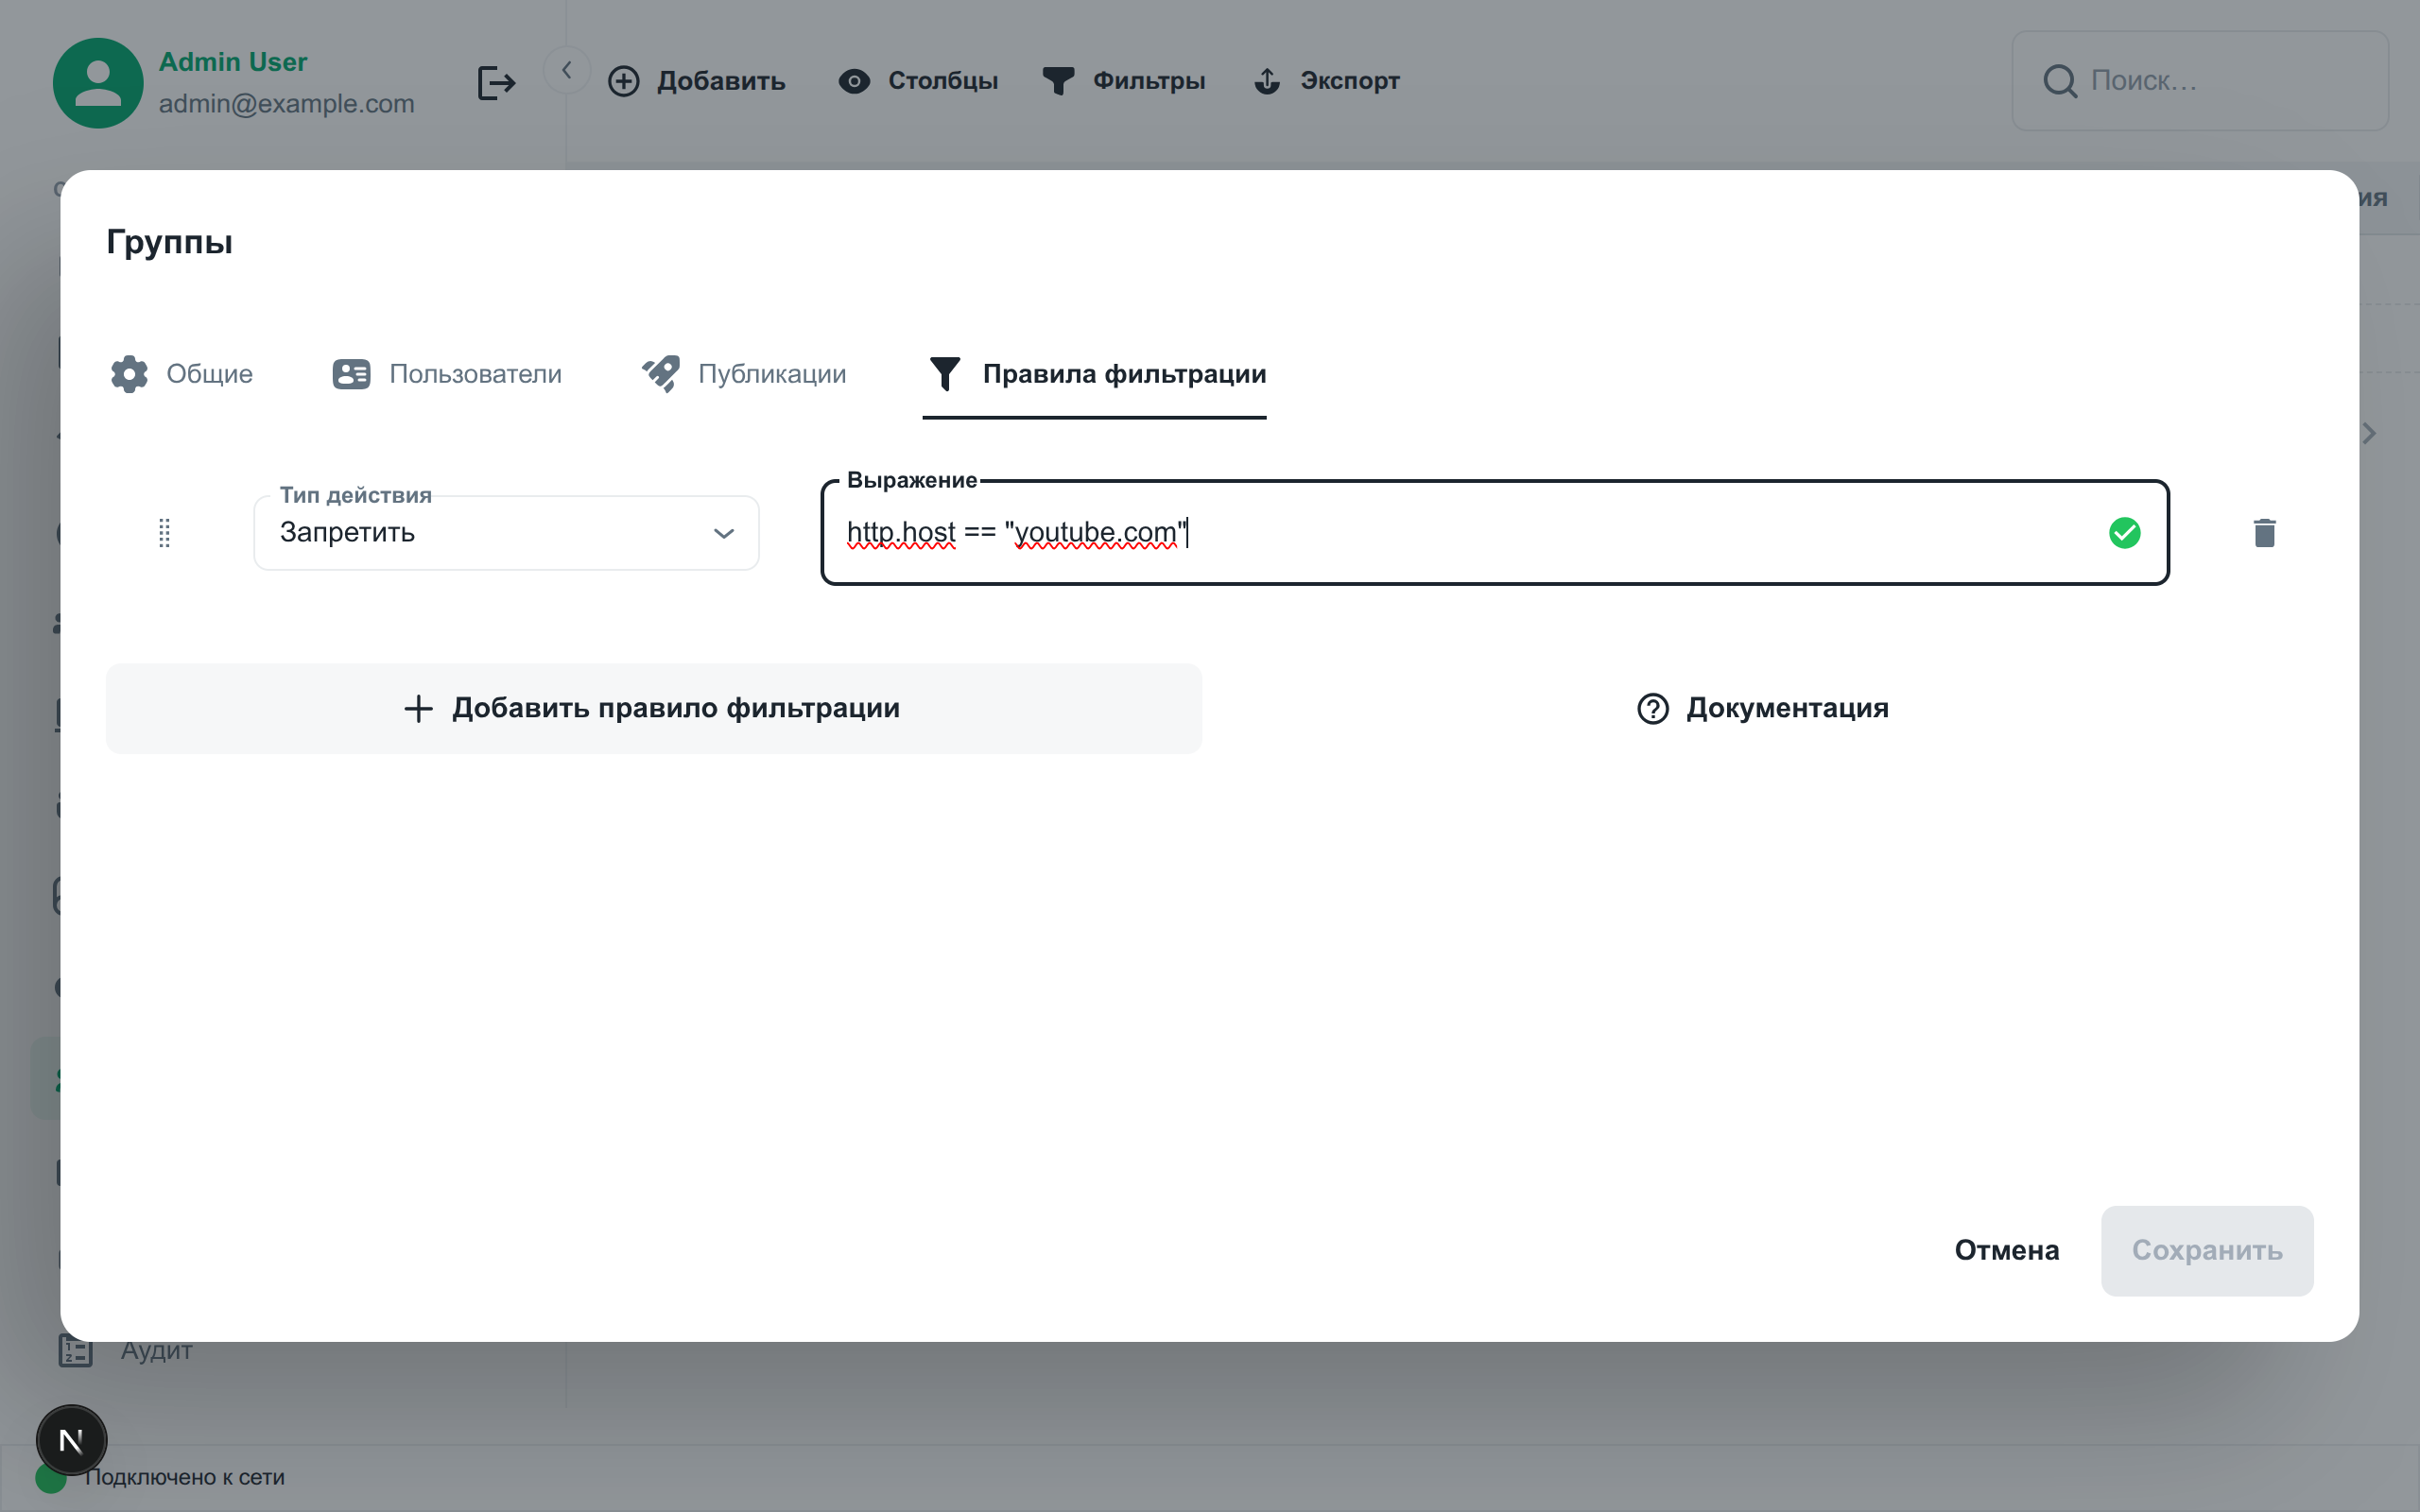Click the Admin User avatar
The image size is (2420, 1512).
point(98,83)
